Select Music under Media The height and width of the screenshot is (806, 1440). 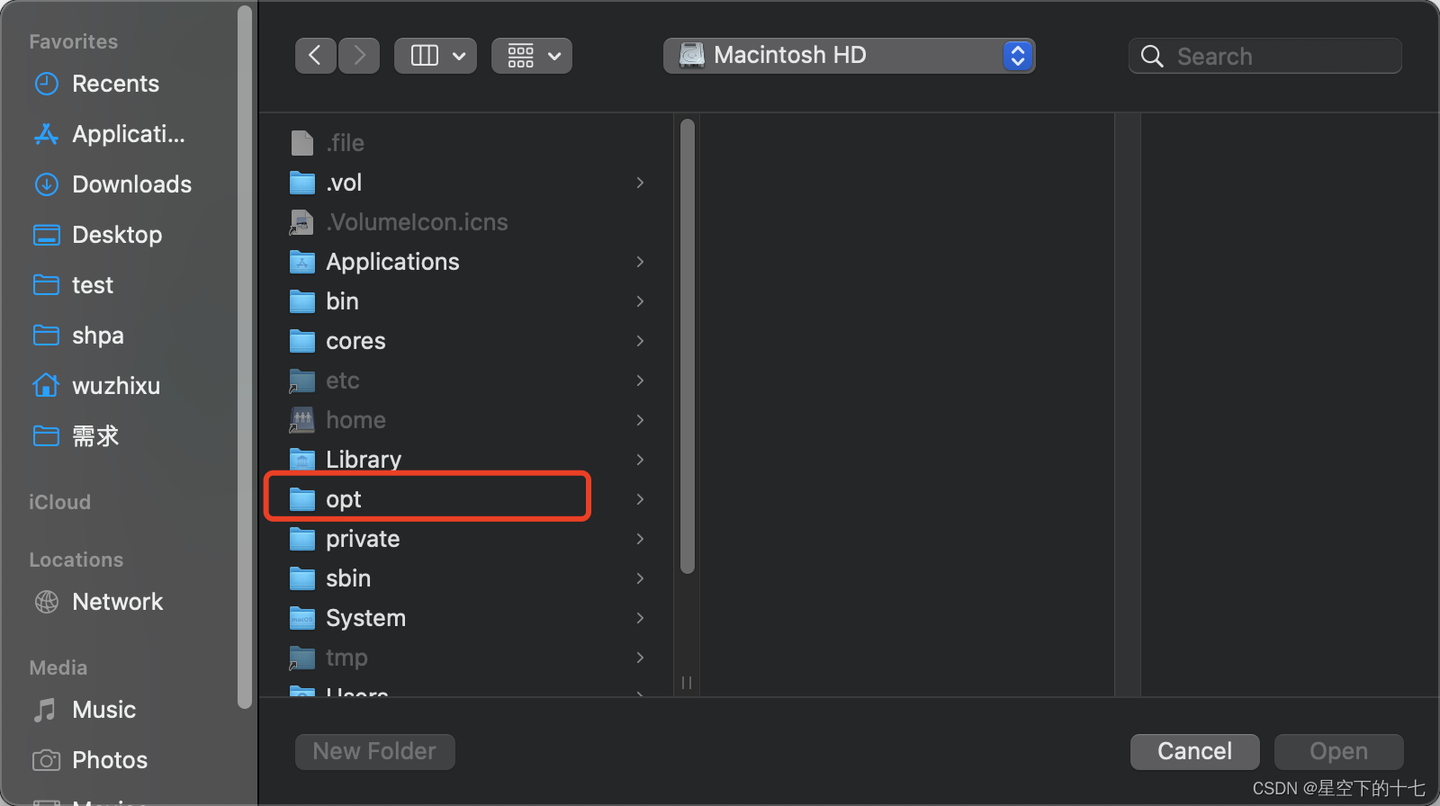pos(103,710)
